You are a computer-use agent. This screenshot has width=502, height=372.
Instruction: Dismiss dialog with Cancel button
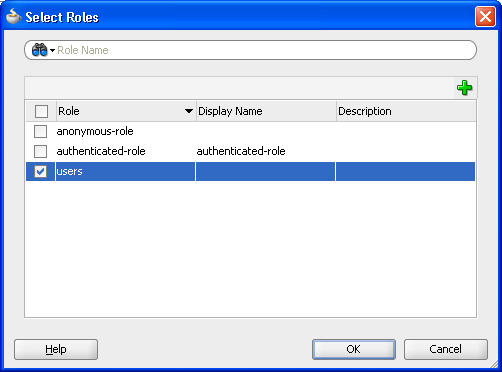(446, 349)
